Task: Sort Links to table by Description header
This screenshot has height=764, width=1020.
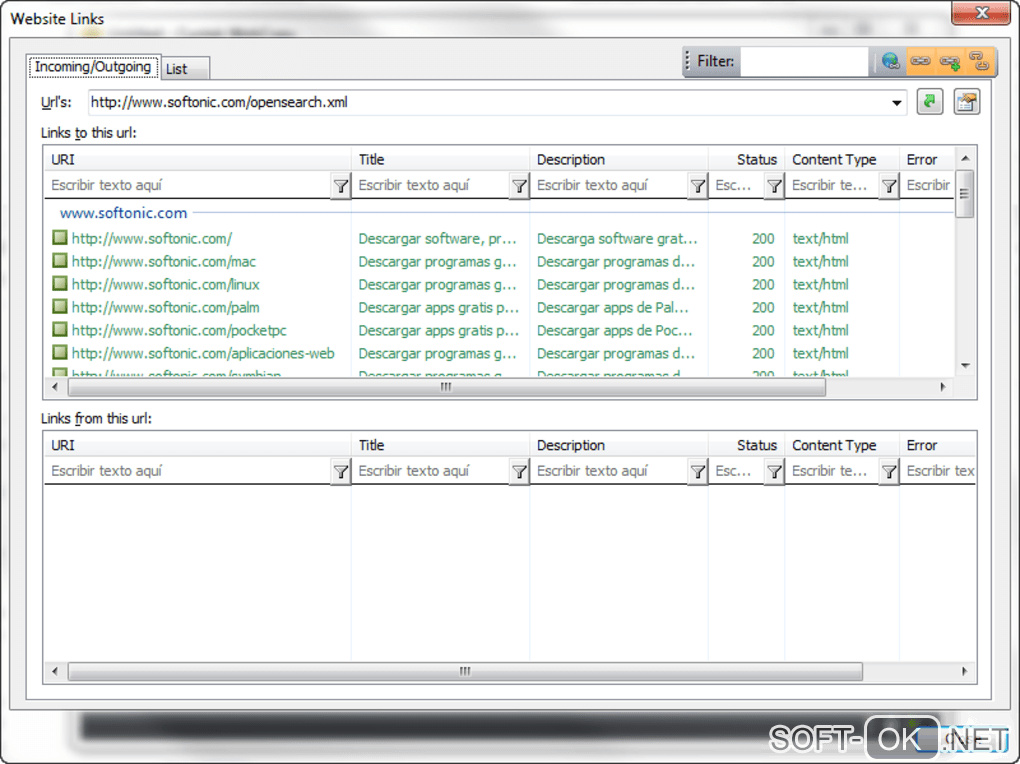Action: pyautogui.click(x=619, y=159)
